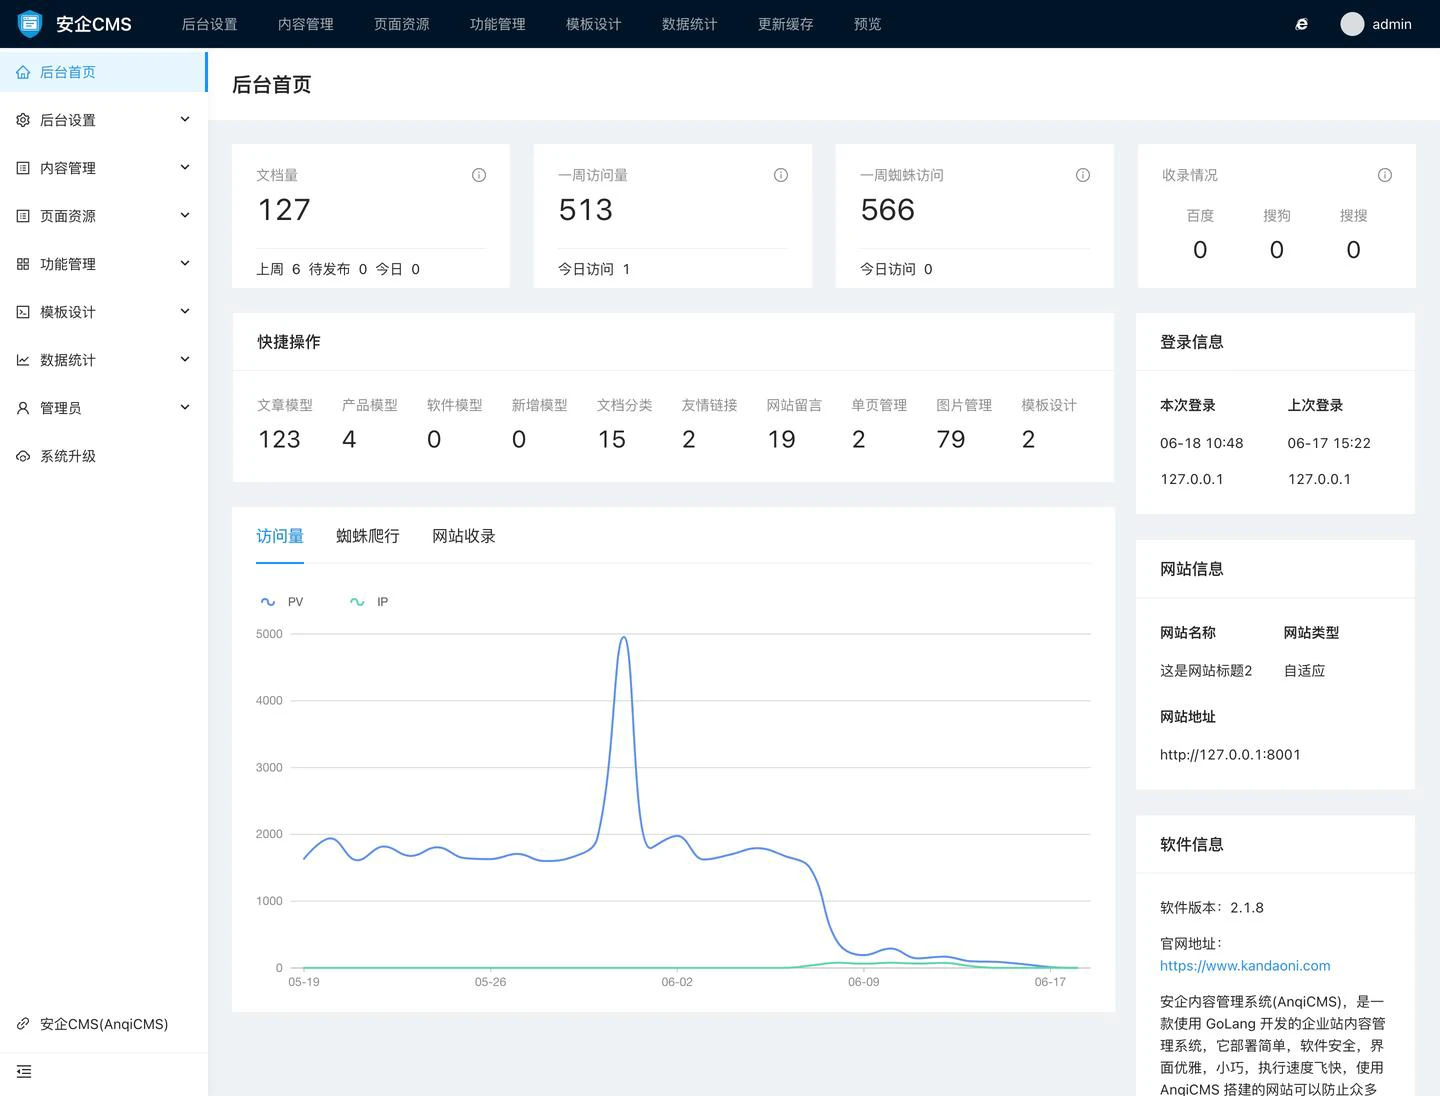Open the admin avatar menu
Screen dimensions: 1440x1096
point(1376,24)
